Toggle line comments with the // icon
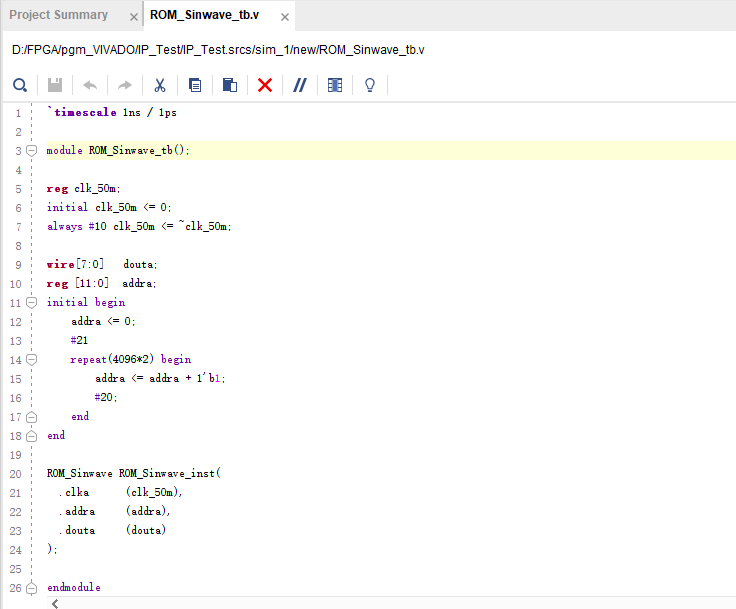 [x=300, y=85]
